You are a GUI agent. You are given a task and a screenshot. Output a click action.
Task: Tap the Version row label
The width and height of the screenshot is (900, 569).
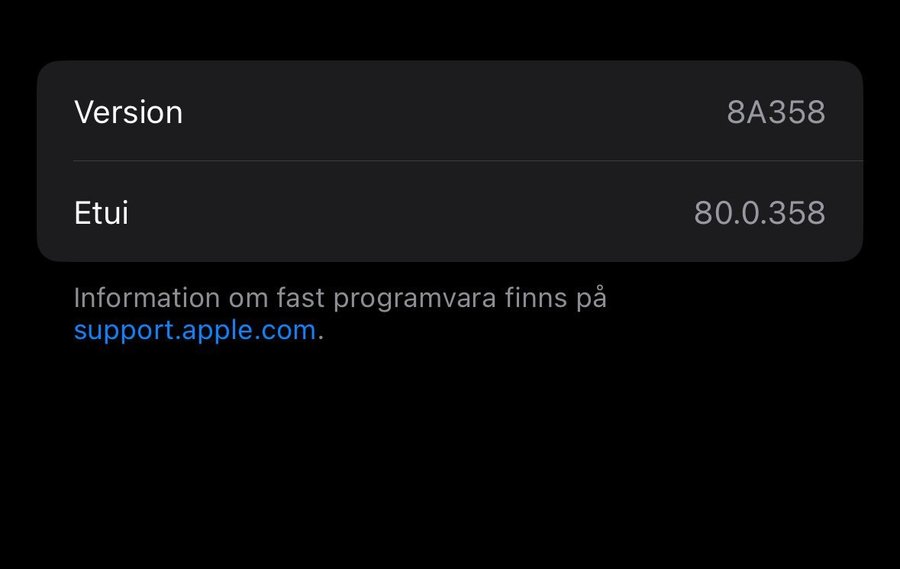pos(129,112)
